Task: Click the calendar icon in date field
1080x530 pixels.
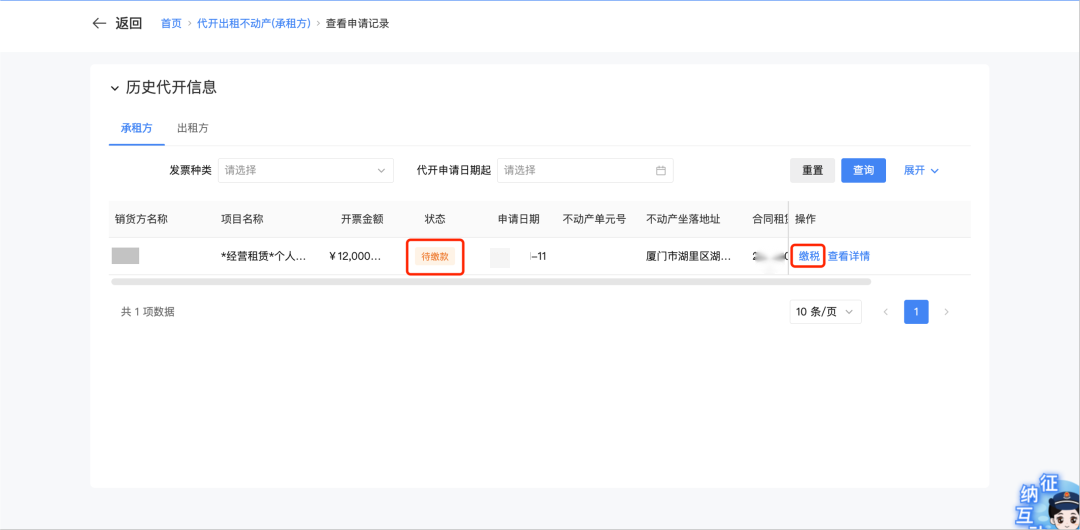Action: click(661, 170)
